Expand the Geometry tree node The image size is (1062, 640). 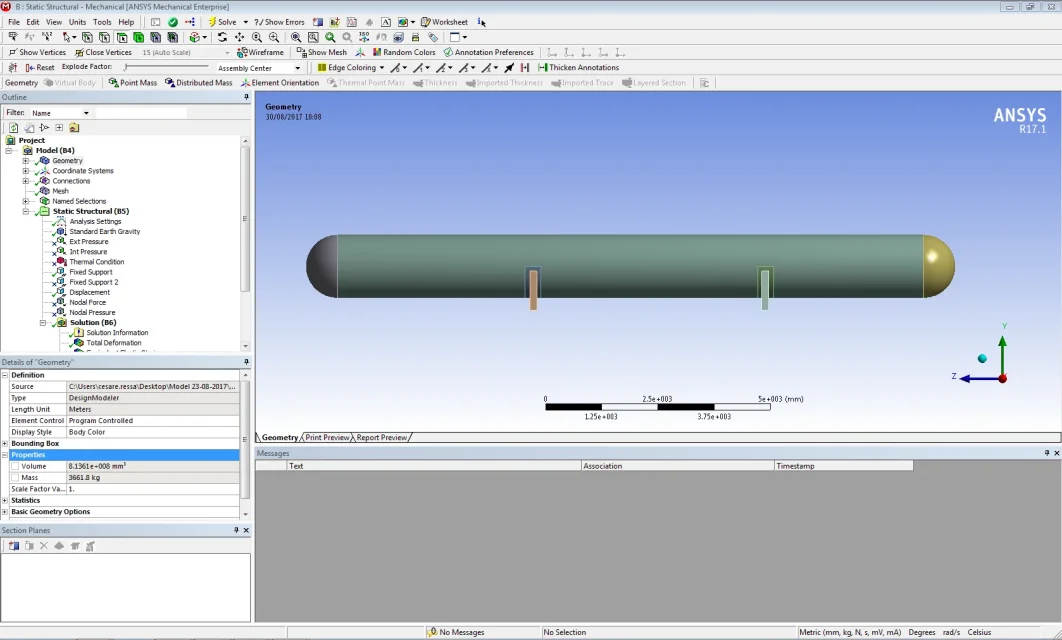point(26,161)
